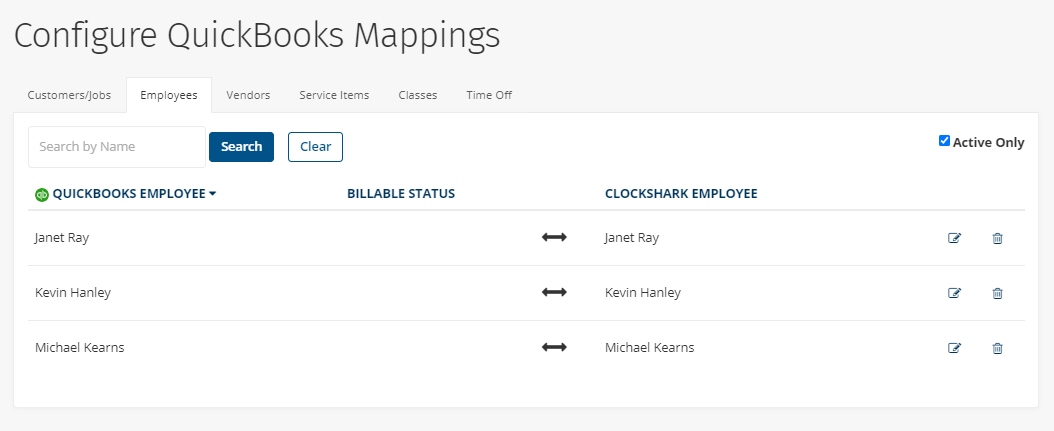Open the Vendors tab
This screenshot has height=431, width=1054.
pos(248,95)
